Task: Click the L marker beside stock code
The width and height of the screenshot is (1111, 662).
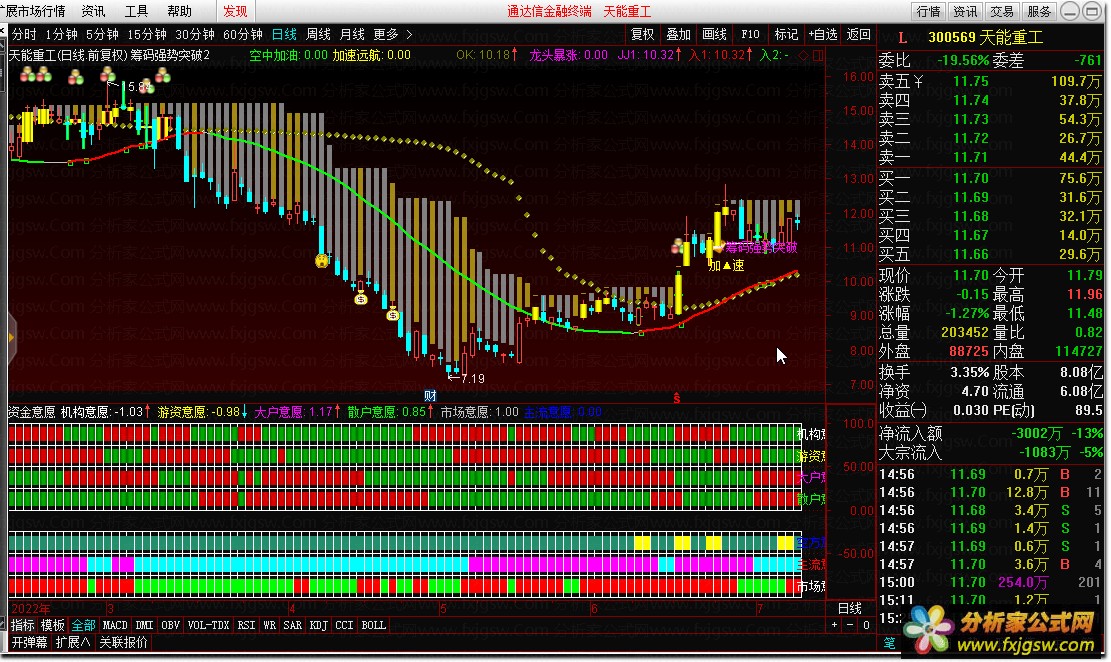Action: point(902,38)
